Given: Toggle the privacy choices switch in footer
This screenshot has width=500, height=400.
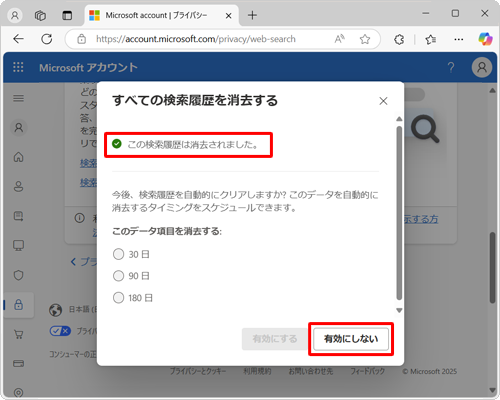Looking at the screenshot, I should click(x=60, y=331).
